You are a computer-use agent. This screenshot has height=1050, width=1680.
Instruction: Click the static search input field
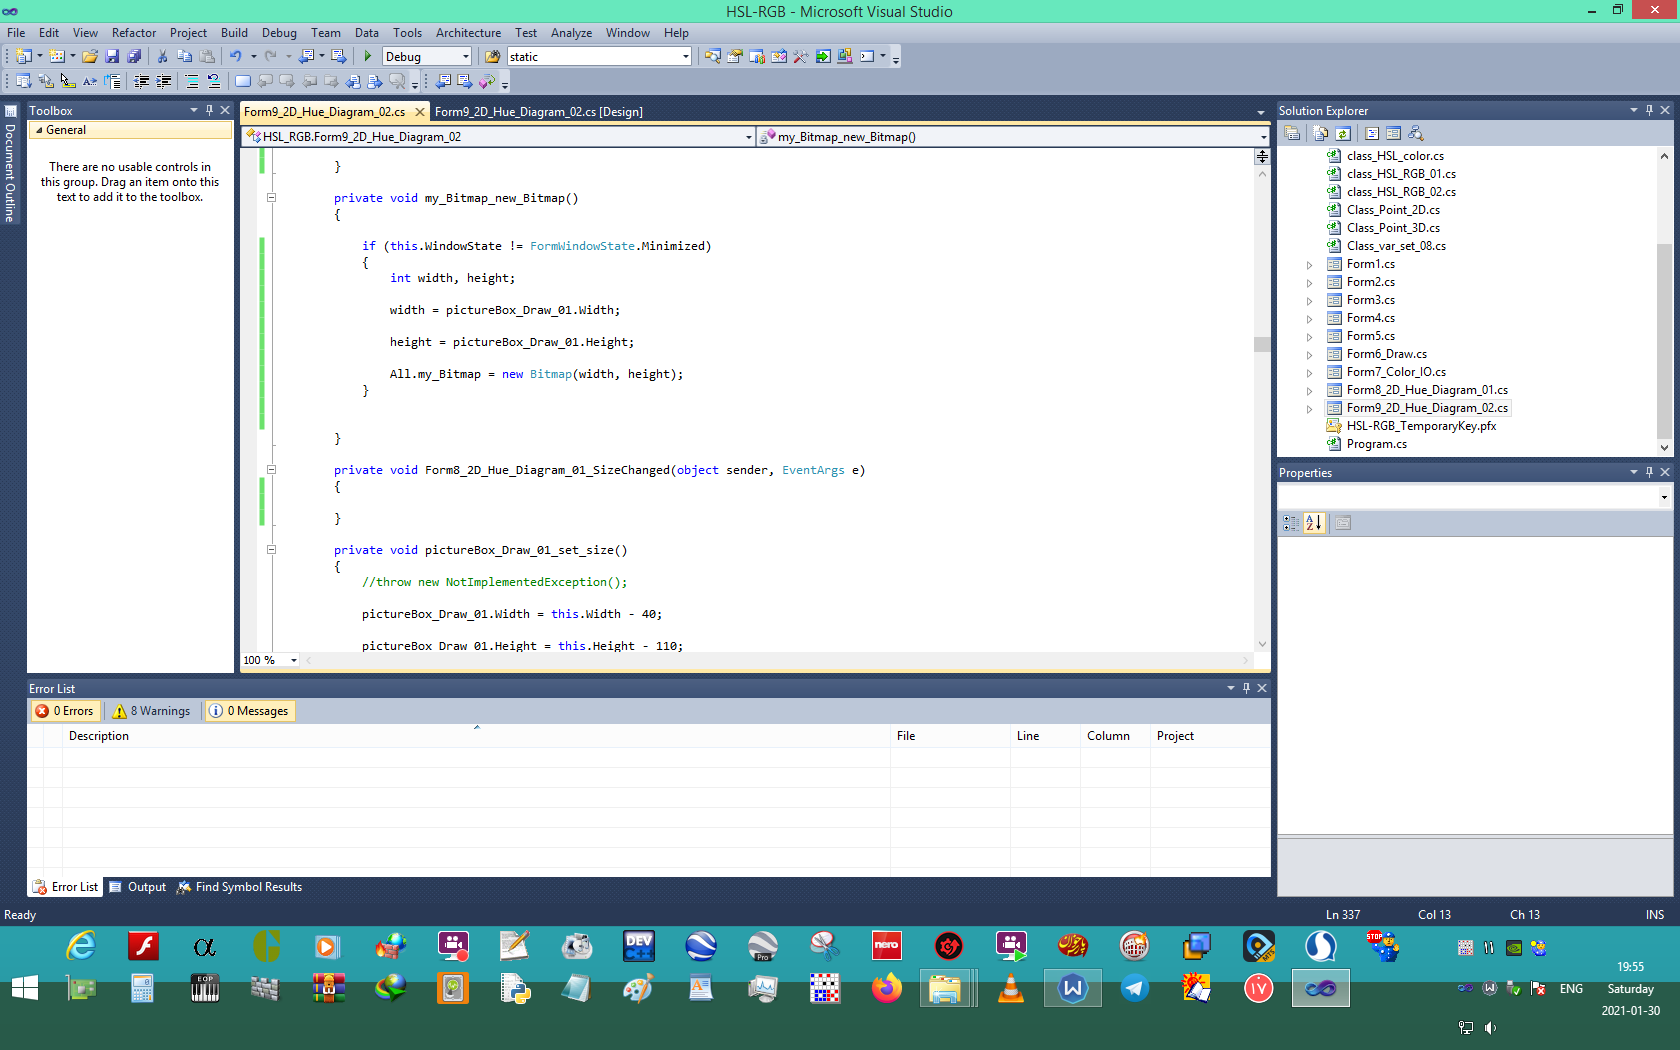click(x=594, y=57)
